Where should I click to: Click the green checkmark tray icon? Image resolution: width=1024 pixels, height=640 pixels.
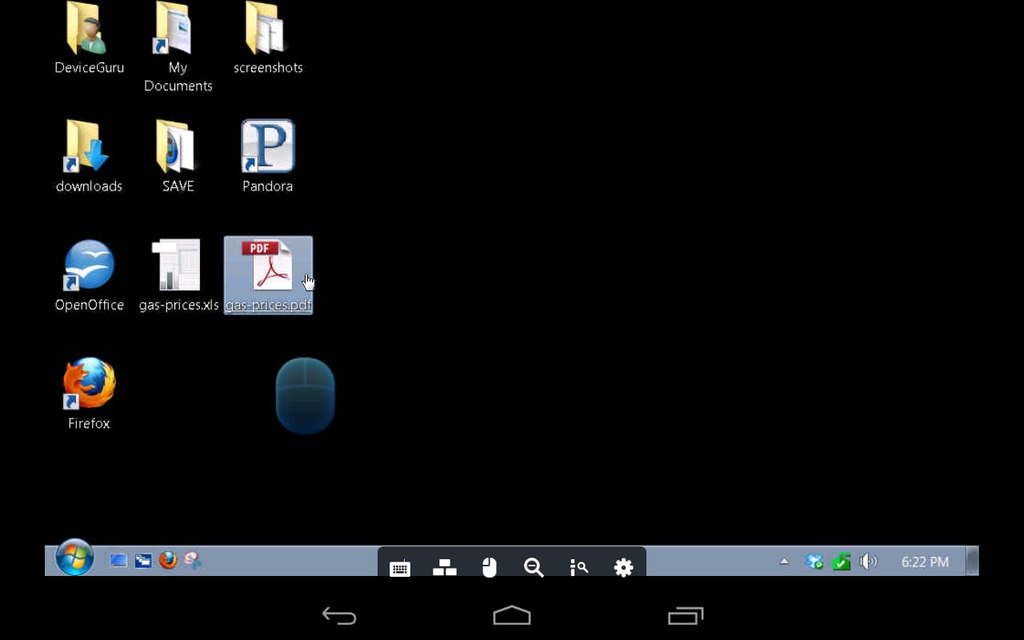(841, 561)
